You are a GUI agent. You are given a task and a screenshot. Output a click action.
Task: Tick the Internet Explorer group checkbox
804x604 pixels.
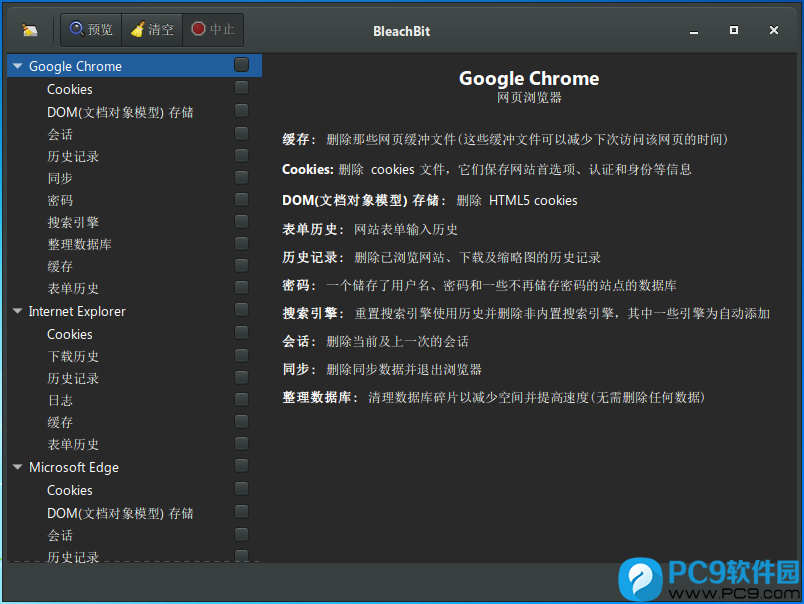coord(242,310)
